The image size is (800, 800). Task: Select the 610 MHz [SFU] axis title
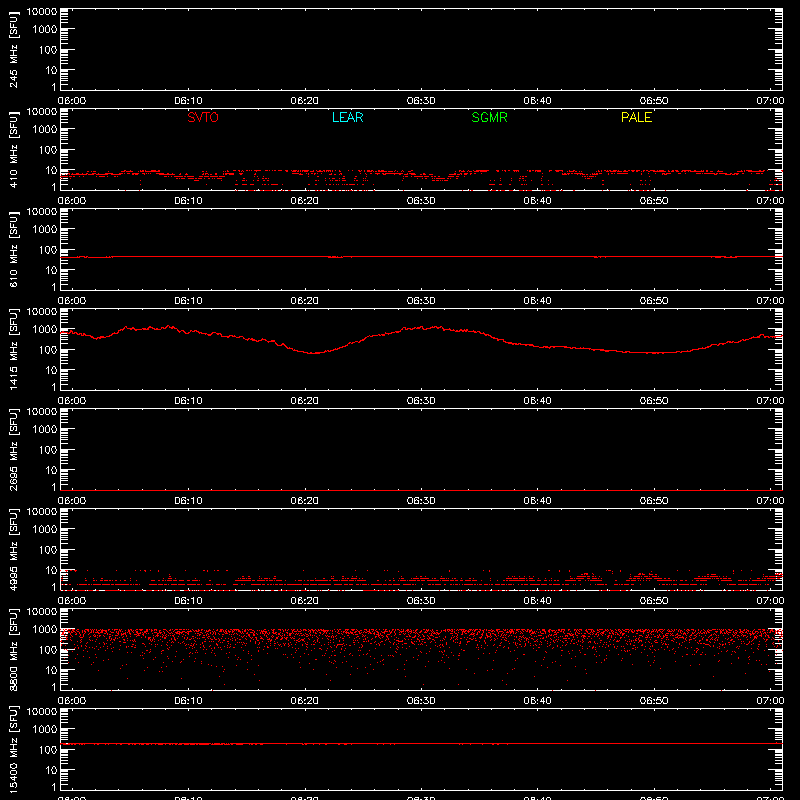pos(13,249)
